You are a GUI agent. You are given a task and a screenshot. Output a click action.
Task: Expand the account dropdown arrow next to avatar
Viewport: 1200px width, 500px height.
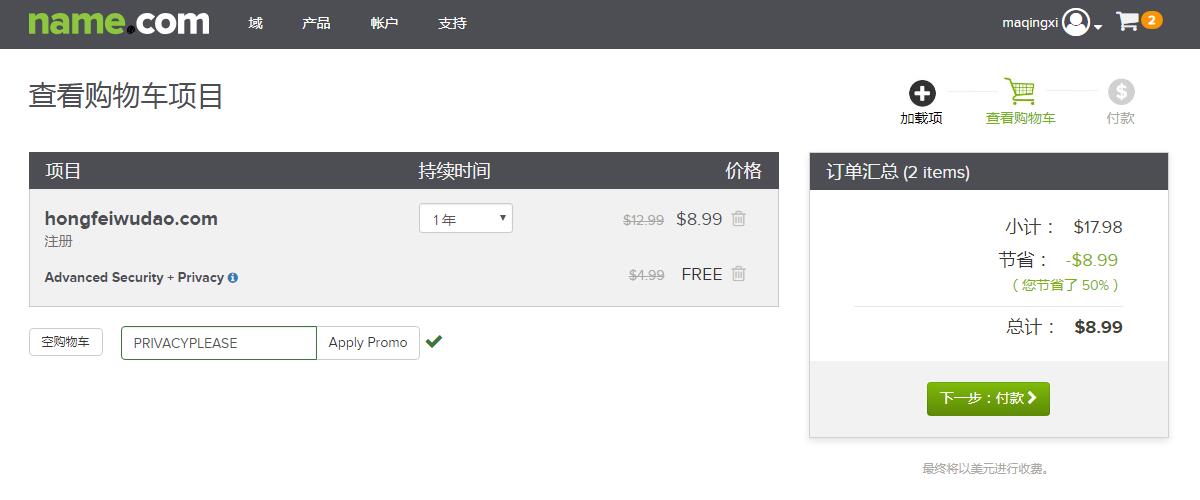(x=1098, y=27)
